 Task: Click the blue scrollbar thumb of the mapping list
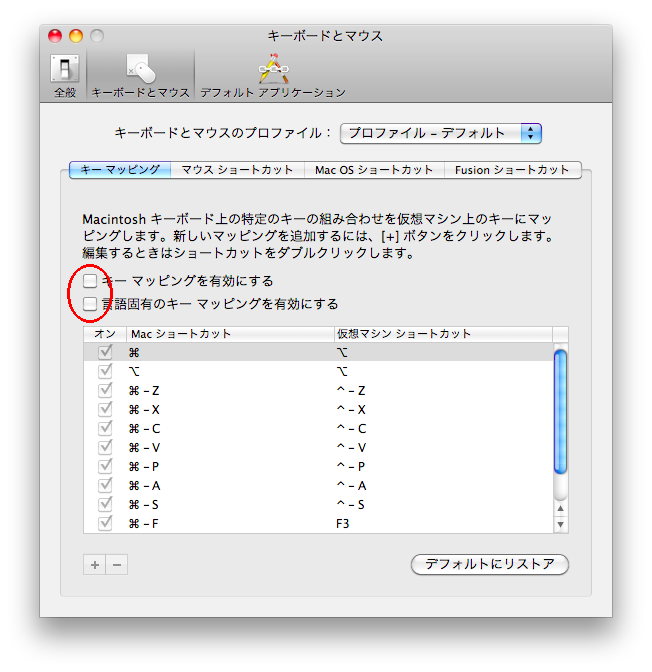[x=560, y=411]
